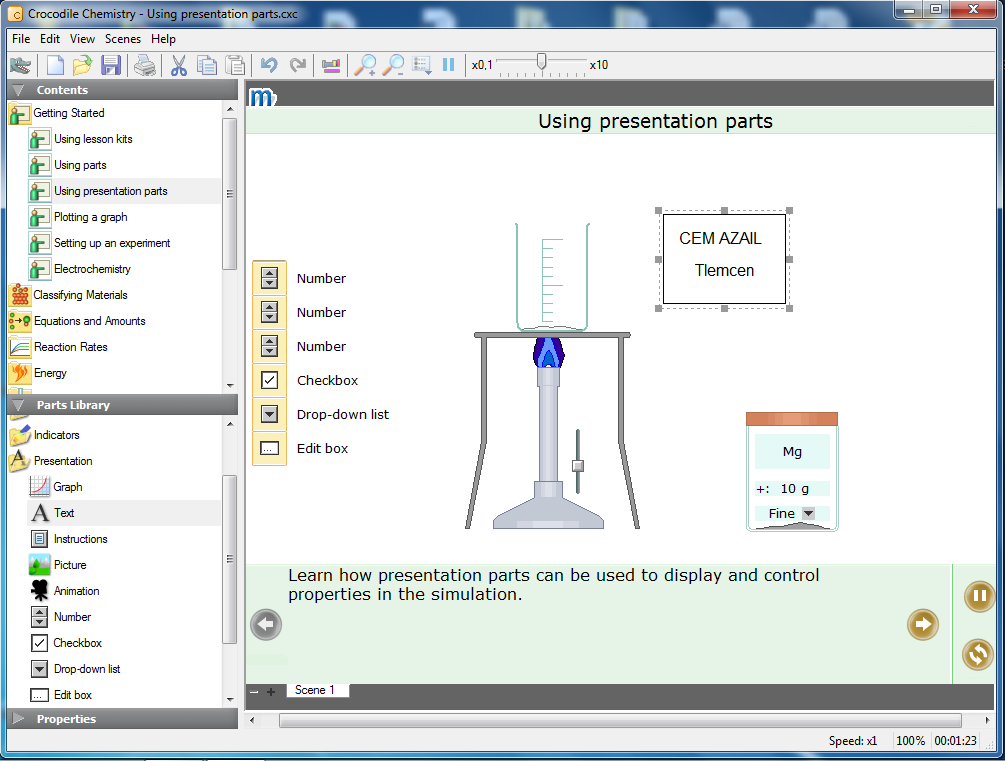Select Graph part in Parts Library
This screenshot has width=1005, height=761.
pos(67,487)
